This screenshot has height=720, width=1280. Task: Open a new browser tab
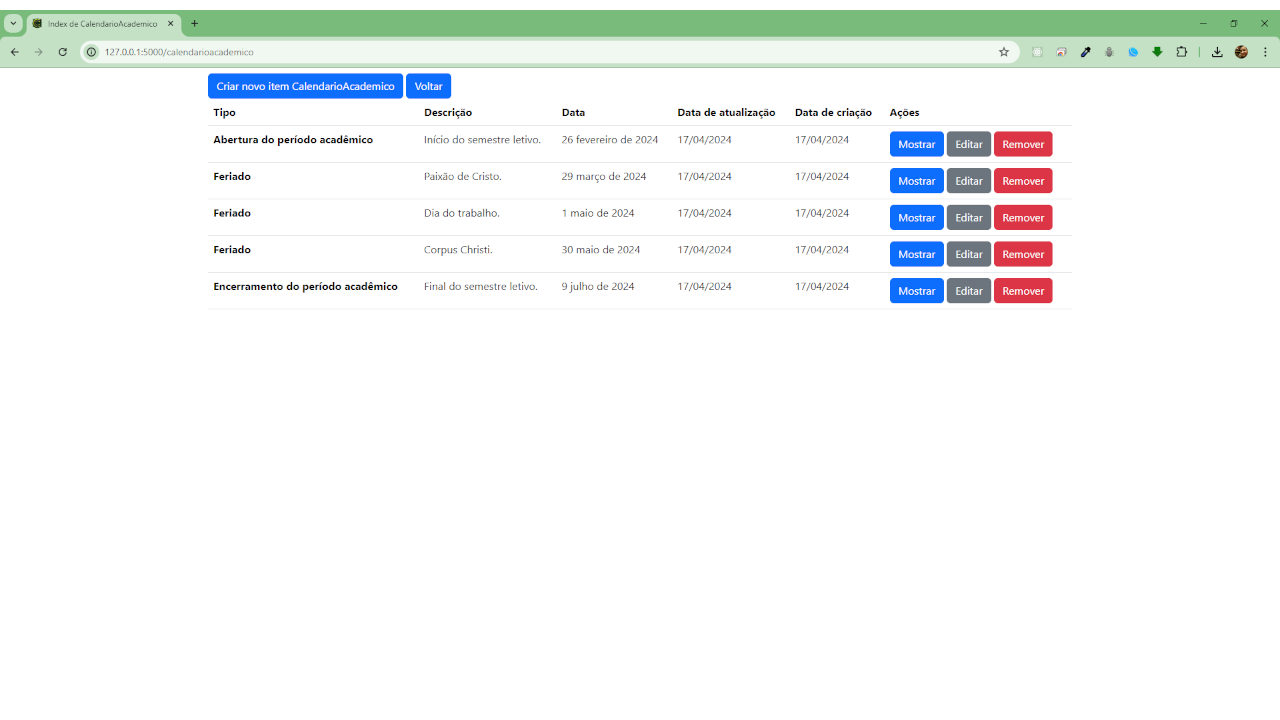click(x=194, y=23)
